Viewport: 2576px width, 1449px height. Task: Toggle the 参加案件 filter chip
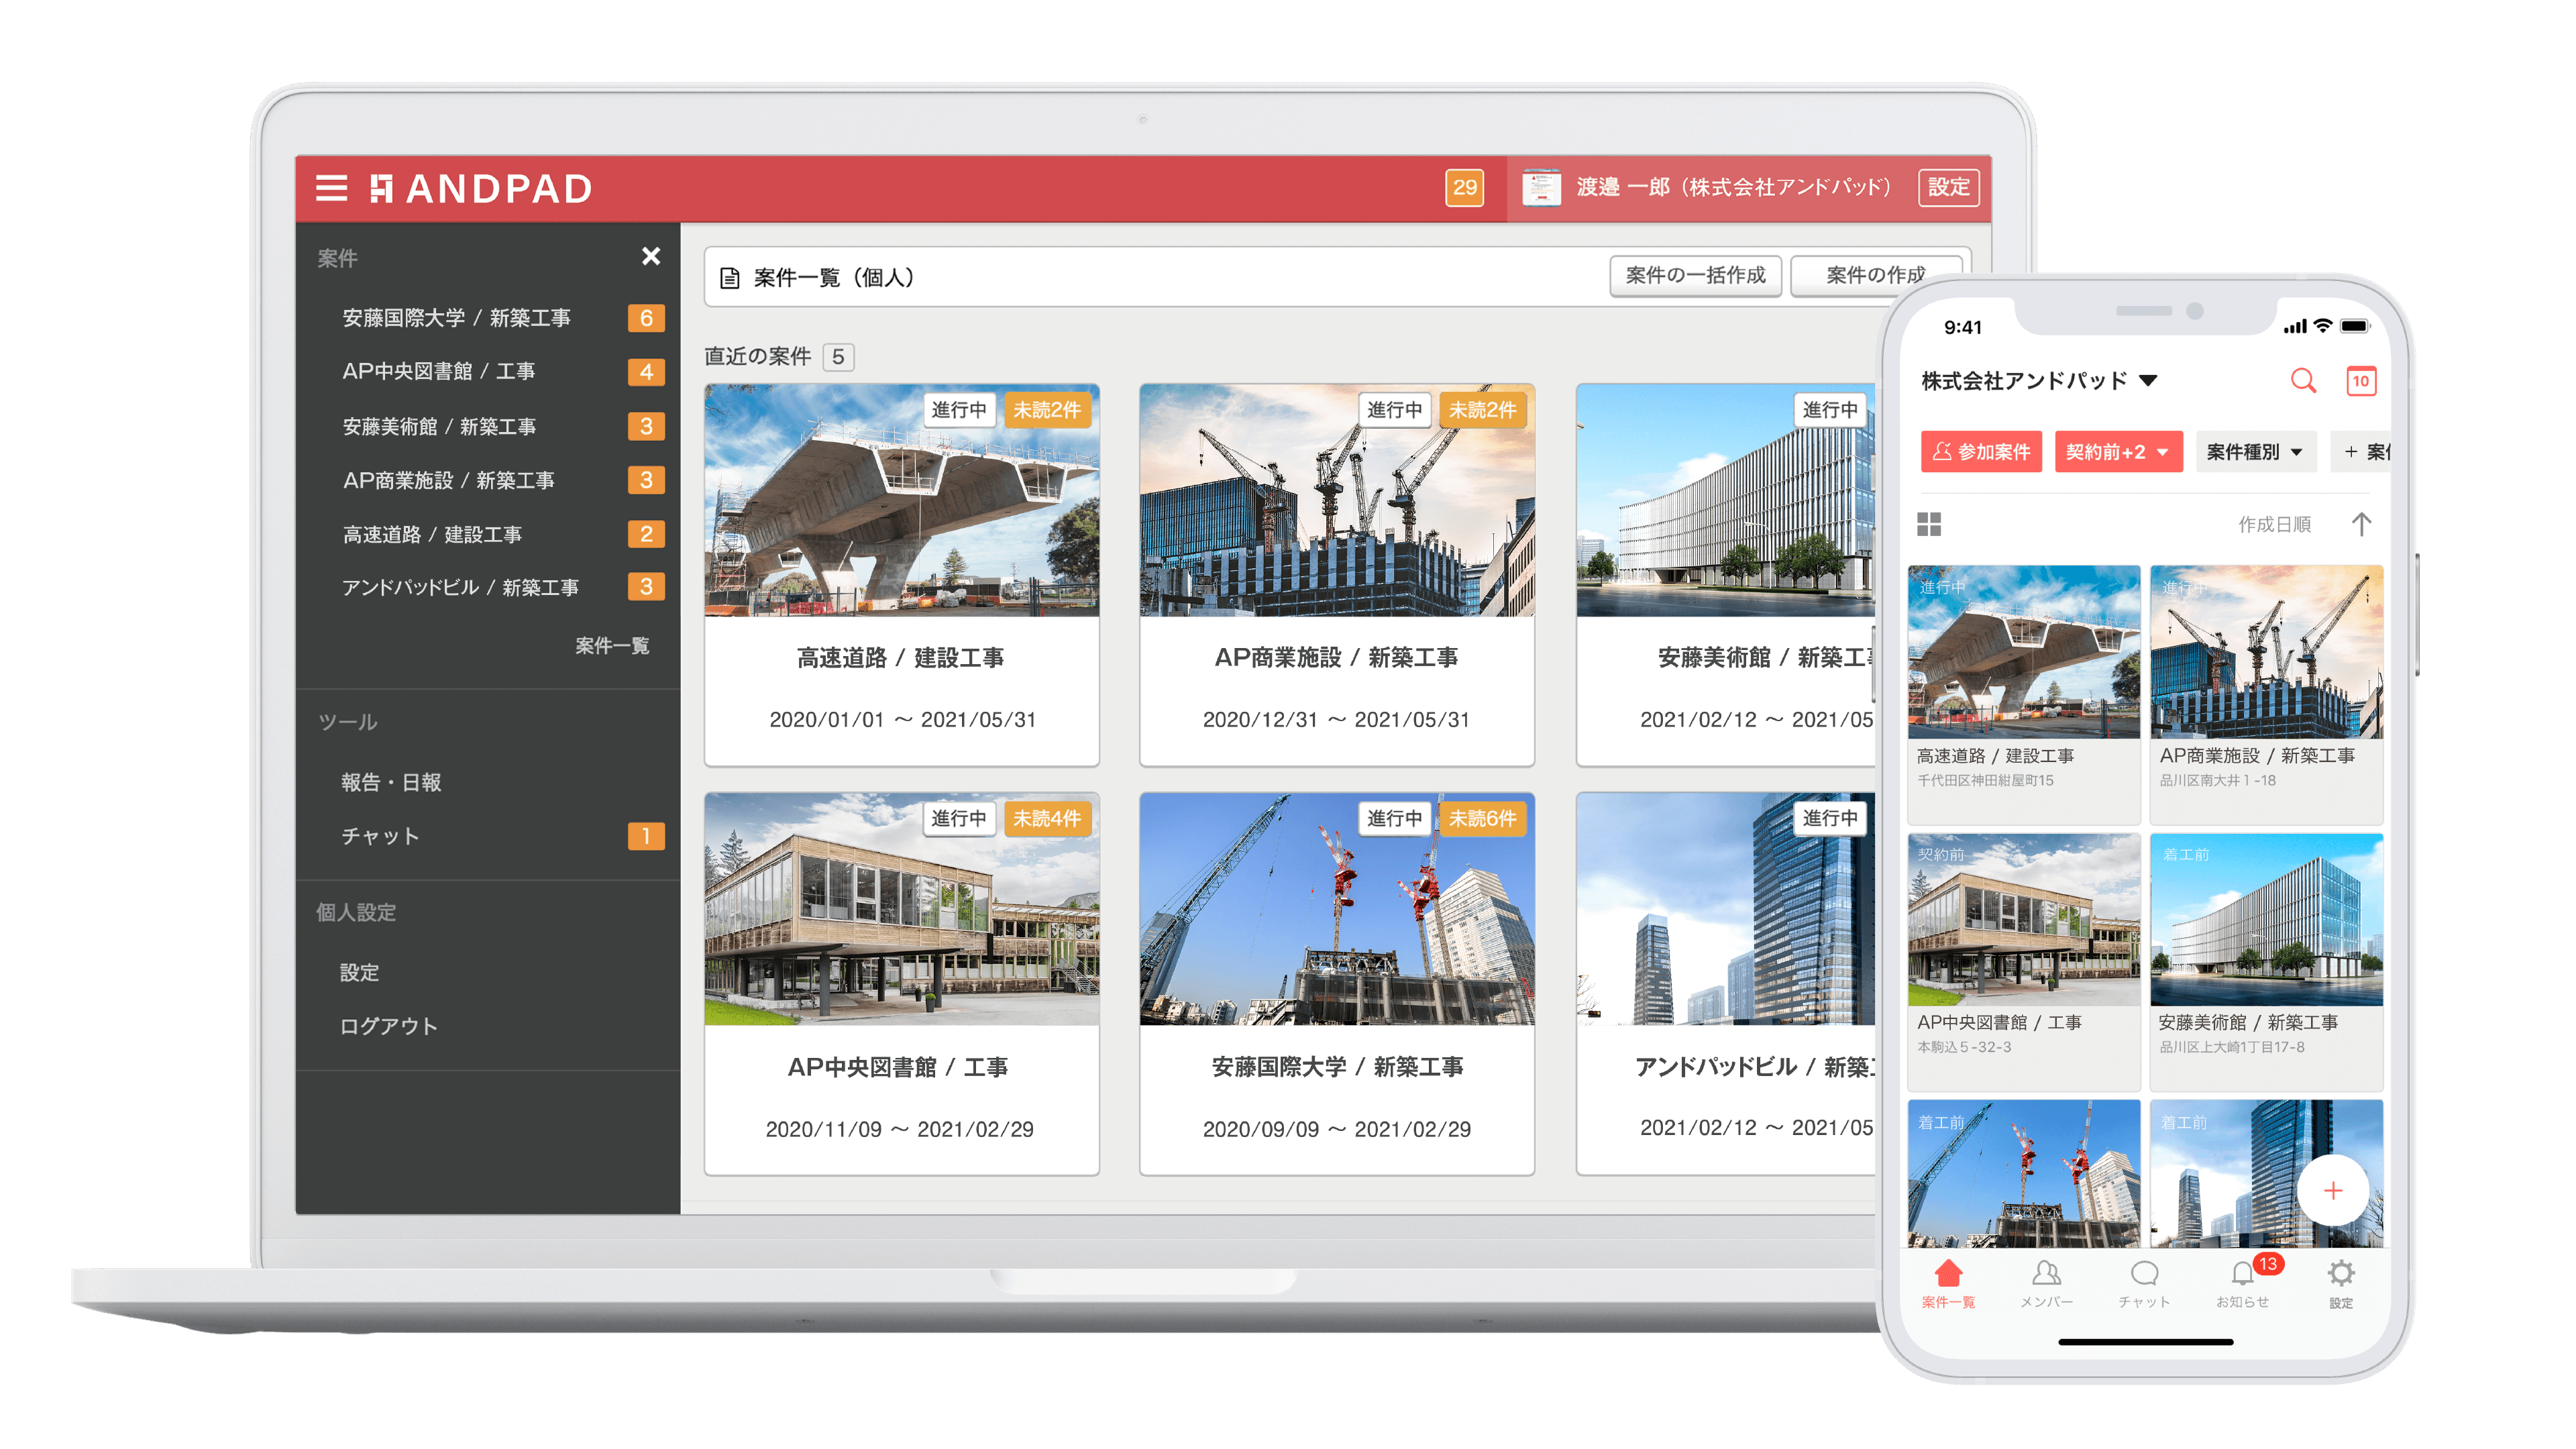point(1981,451)
